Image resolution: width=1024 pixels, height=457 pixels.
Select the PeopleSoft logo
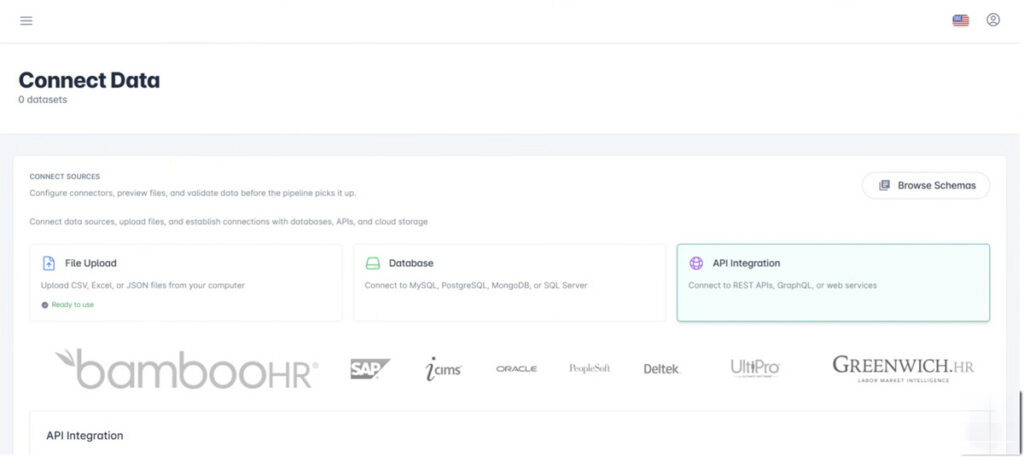pos(589,369)
